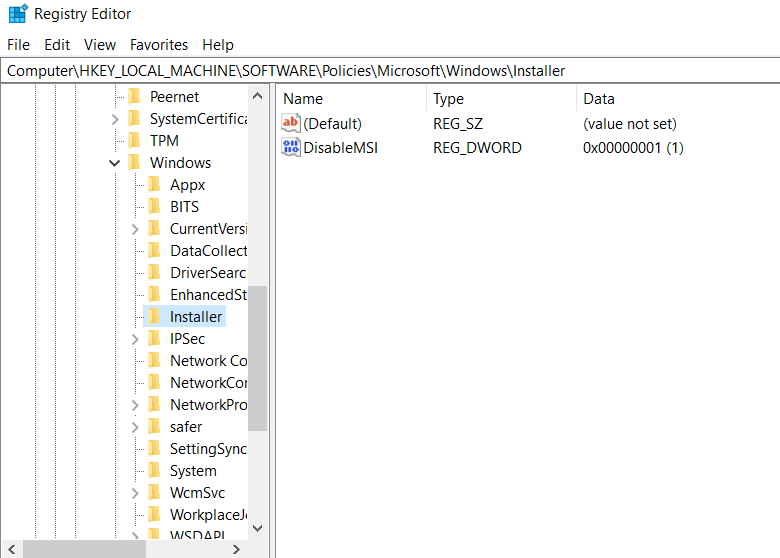Select the Appx key label
This screenshot has height=558, width=780.
(x=188, y=185)
